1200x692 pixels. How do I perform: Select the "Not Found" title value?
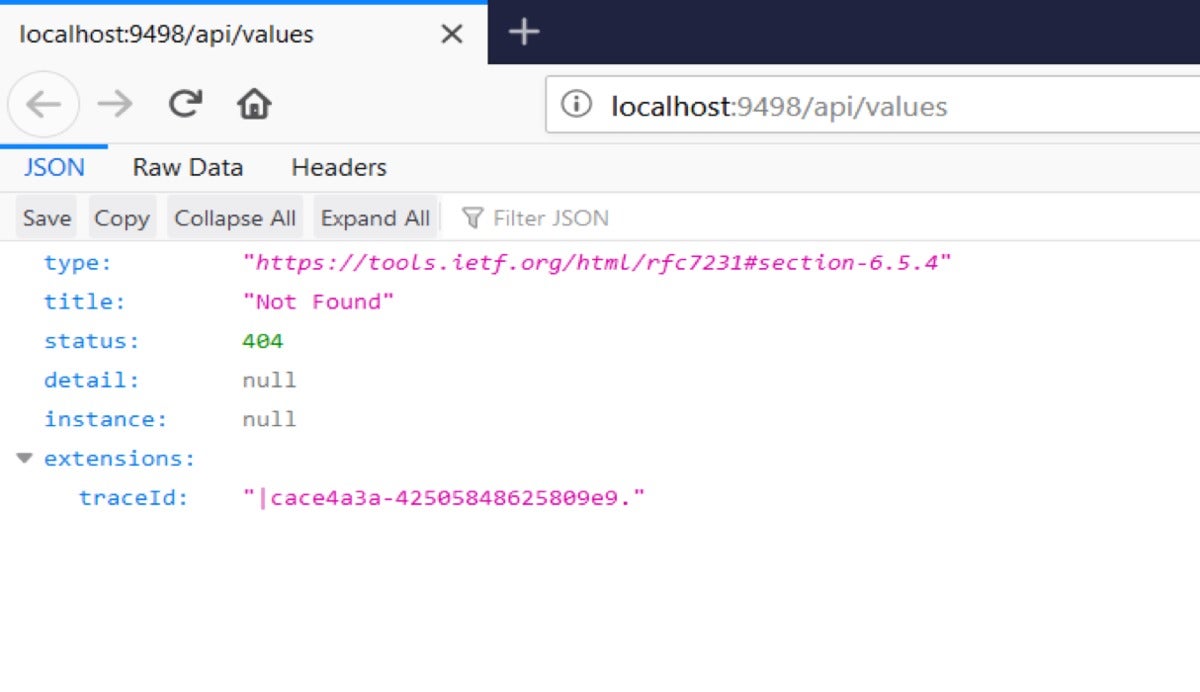pos(319,302)
